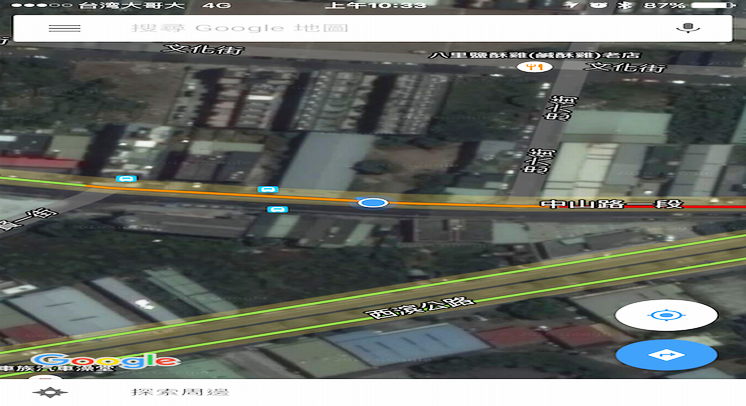The width and height of the screenshot is (746, 406).
Task: Open directions with the blue arrow button
Action: point(665,354)
